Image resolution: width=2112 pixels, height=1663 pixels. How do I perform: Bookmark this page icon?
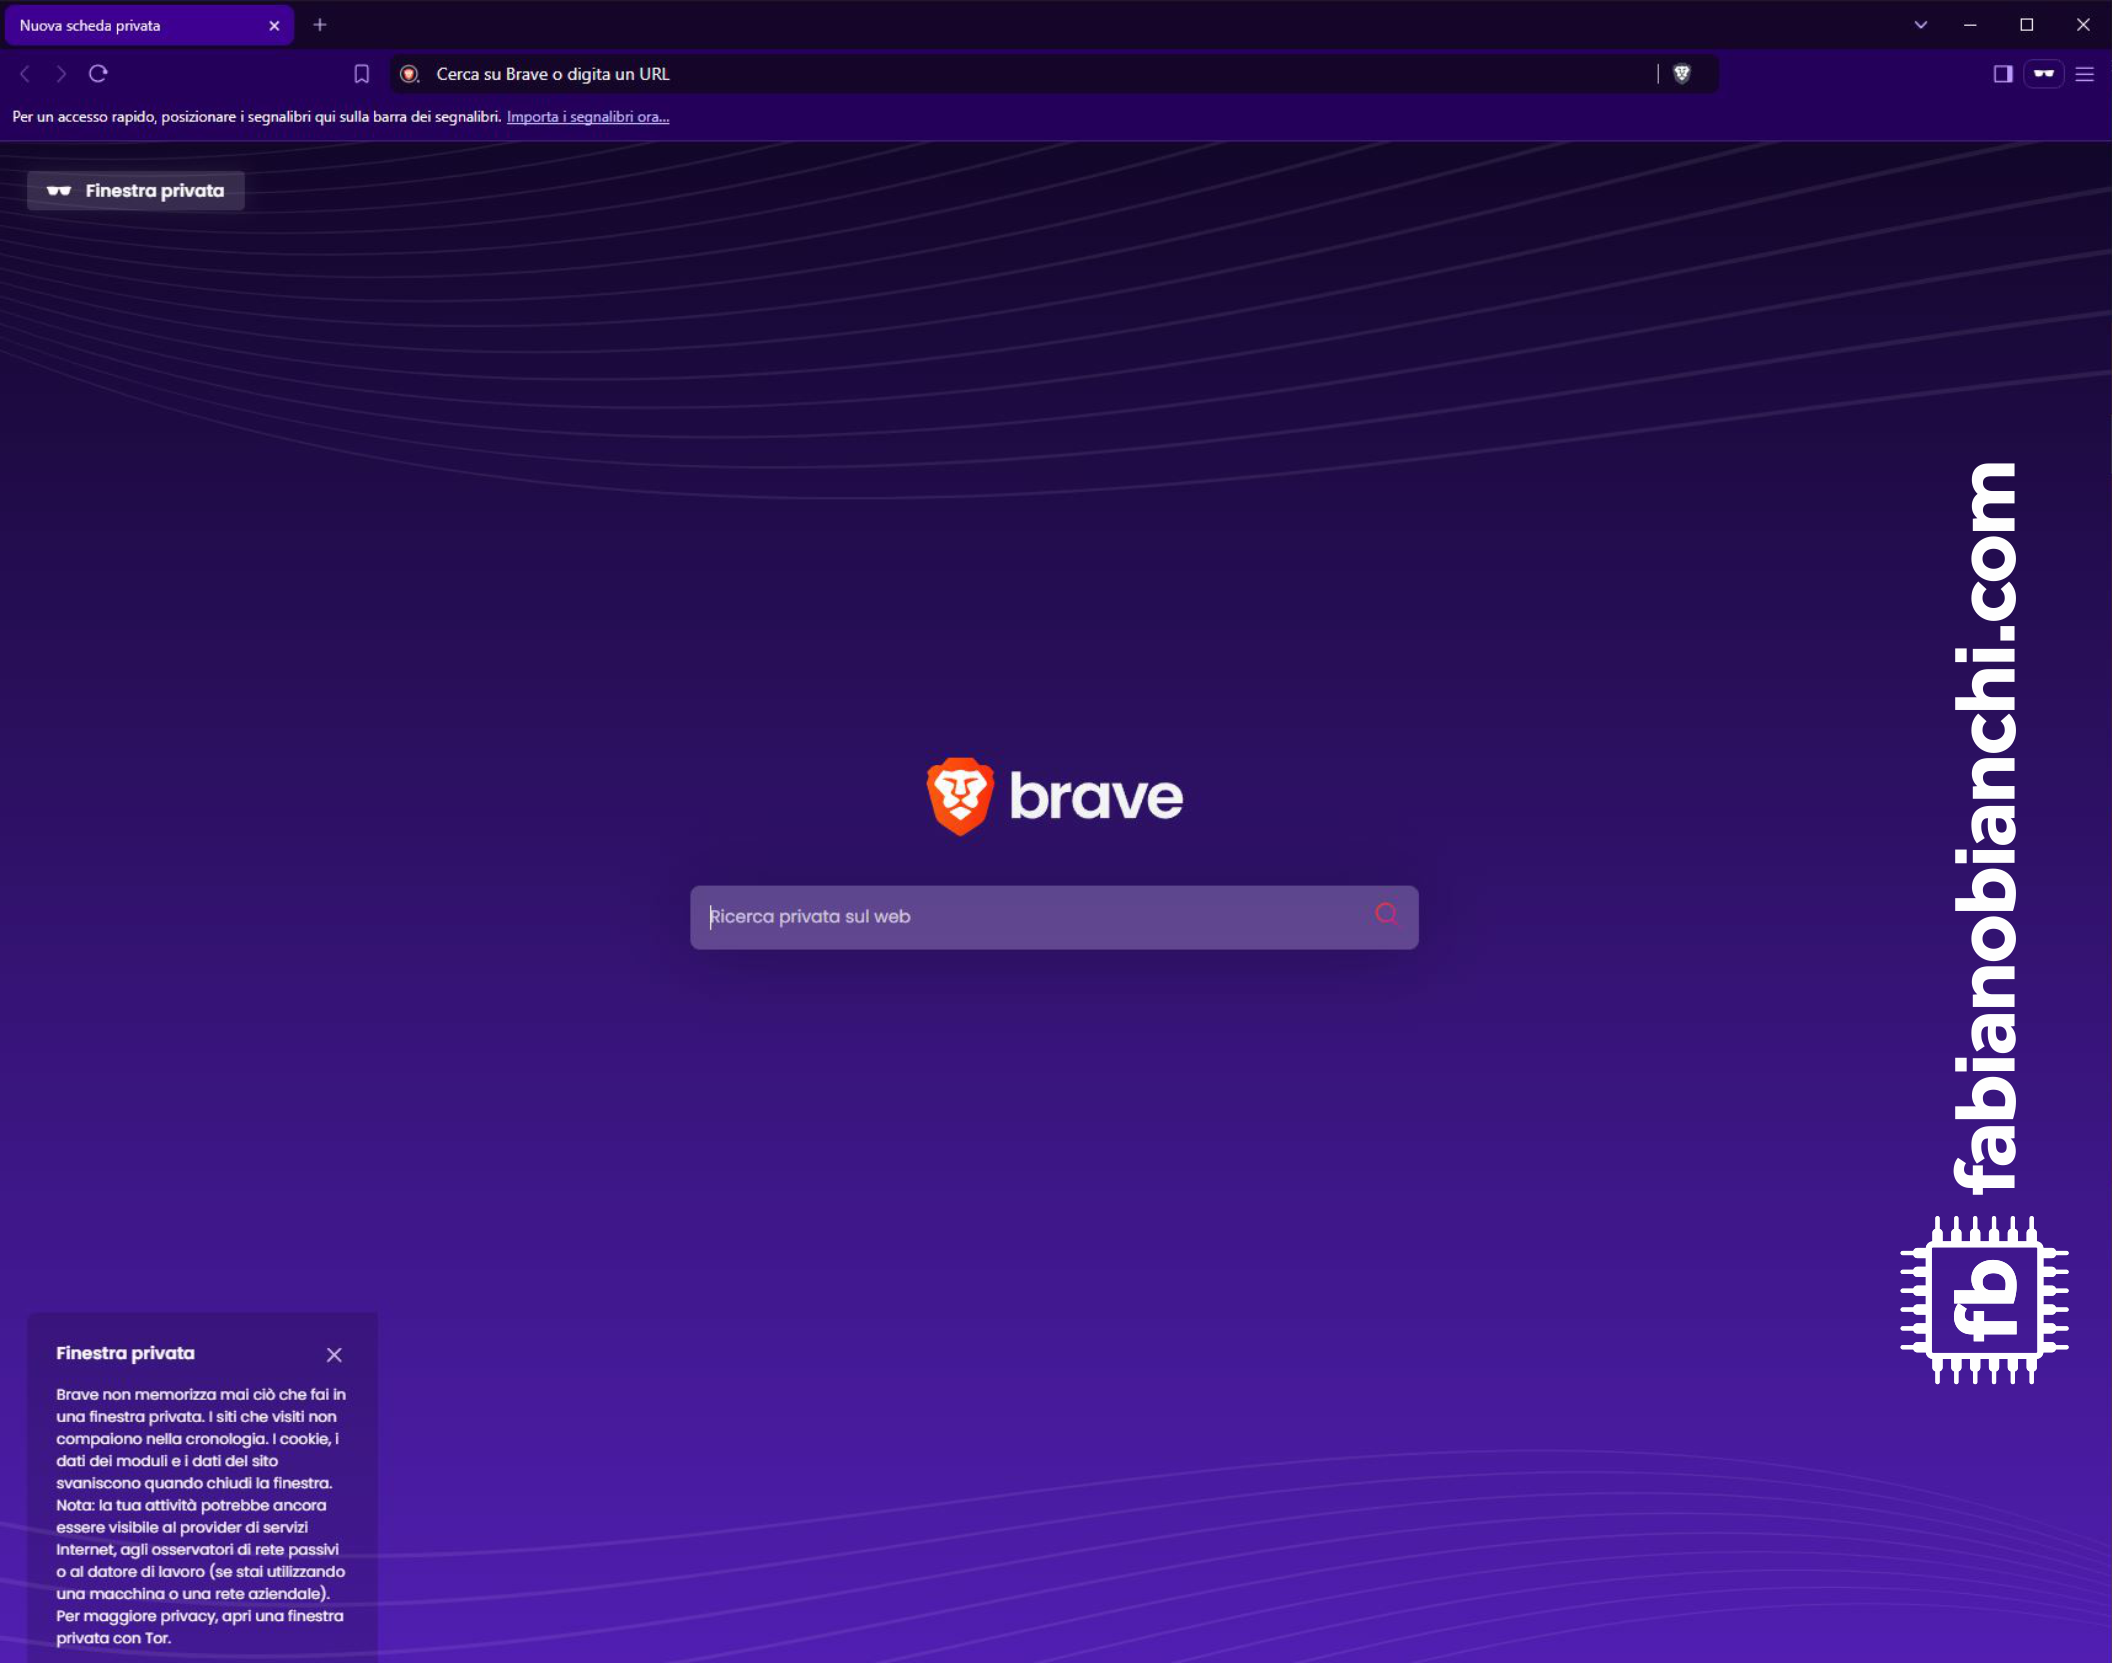click(362, 74)
